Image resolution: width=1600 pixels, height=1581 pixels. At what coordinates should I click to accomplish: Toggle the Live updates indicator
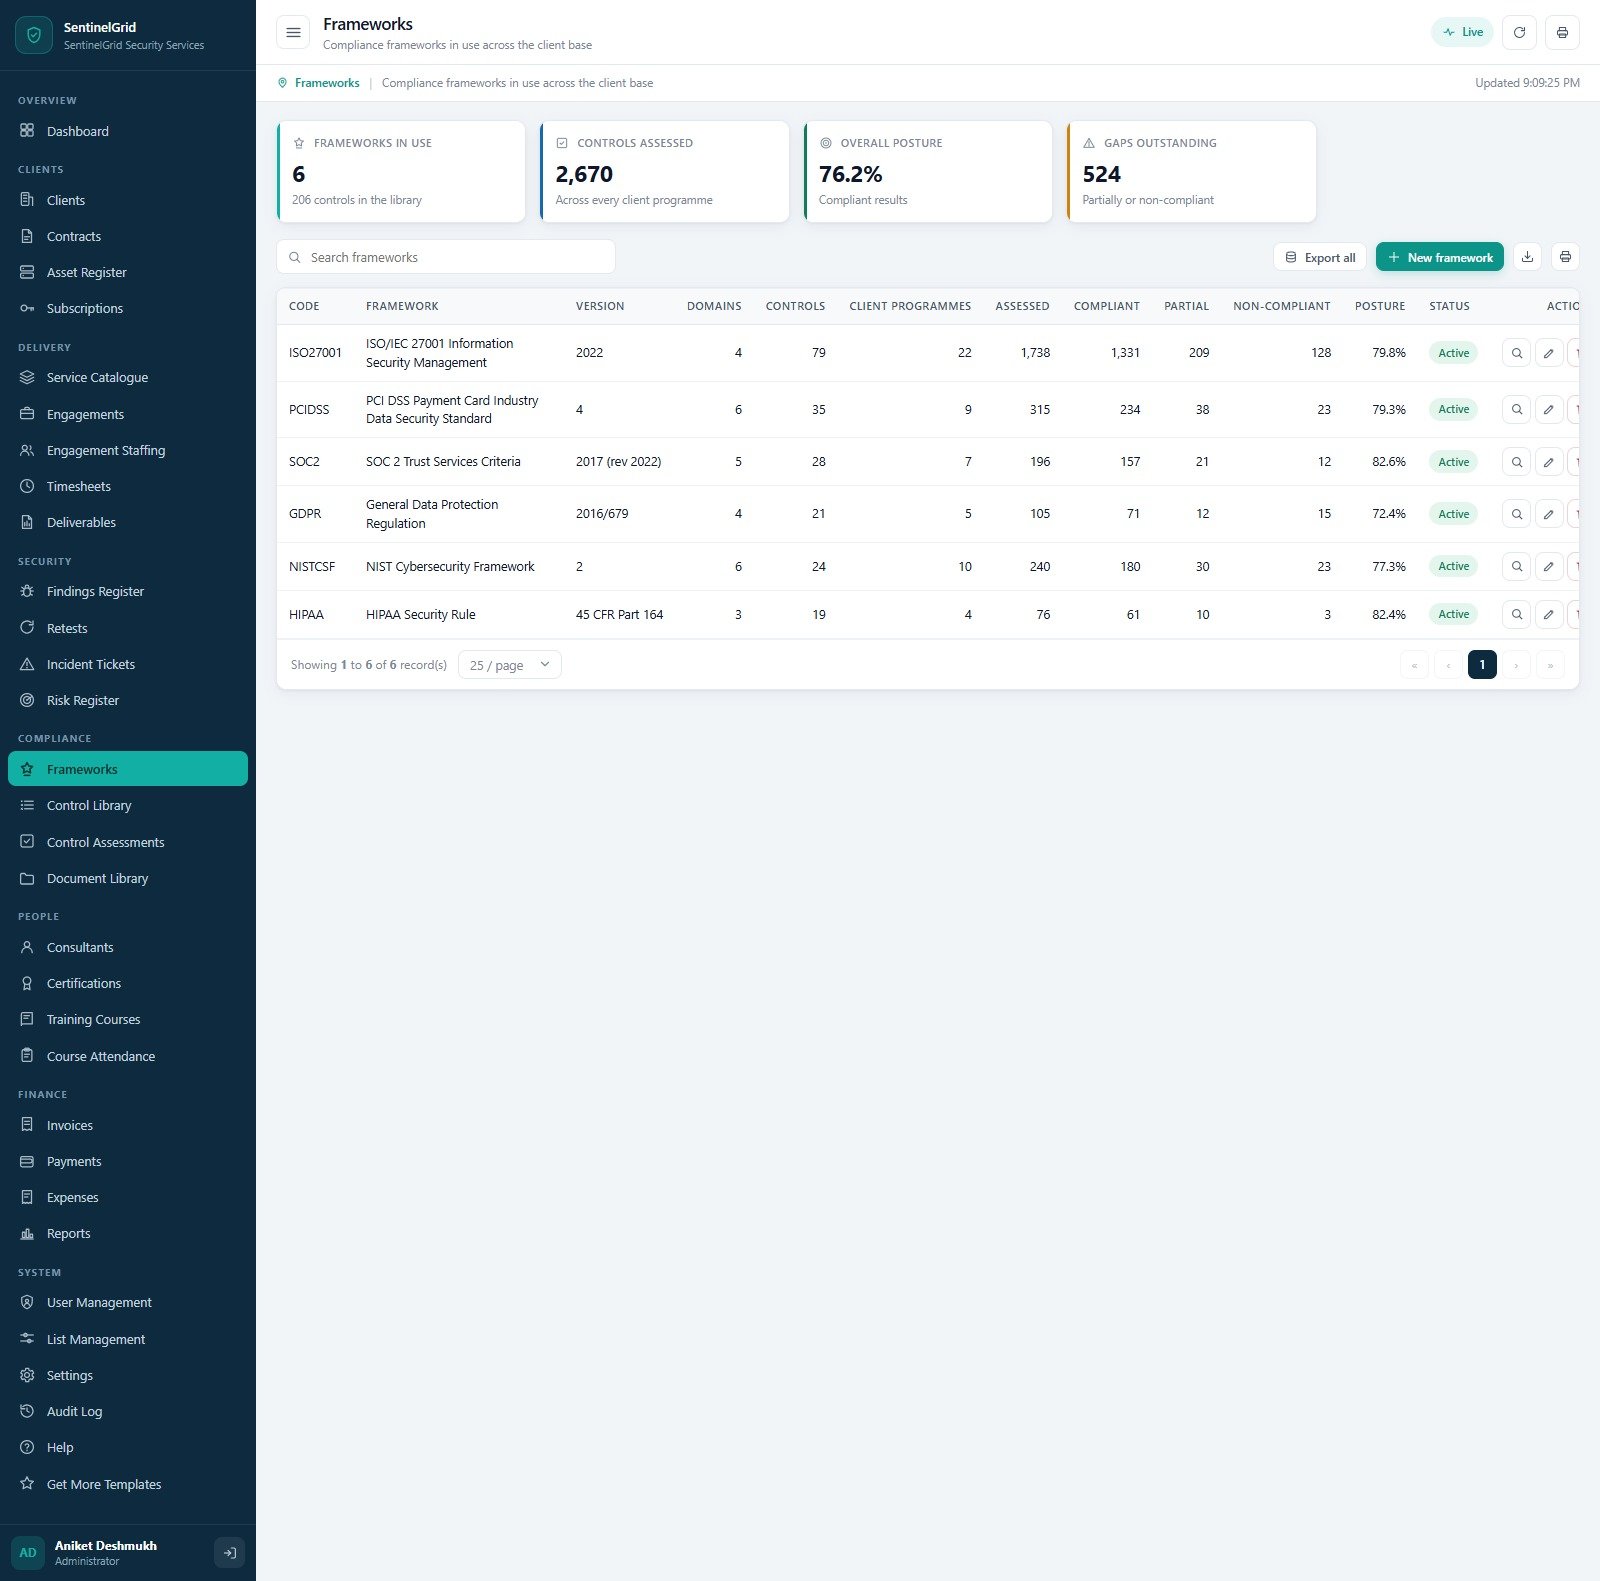click(1462, 32)
